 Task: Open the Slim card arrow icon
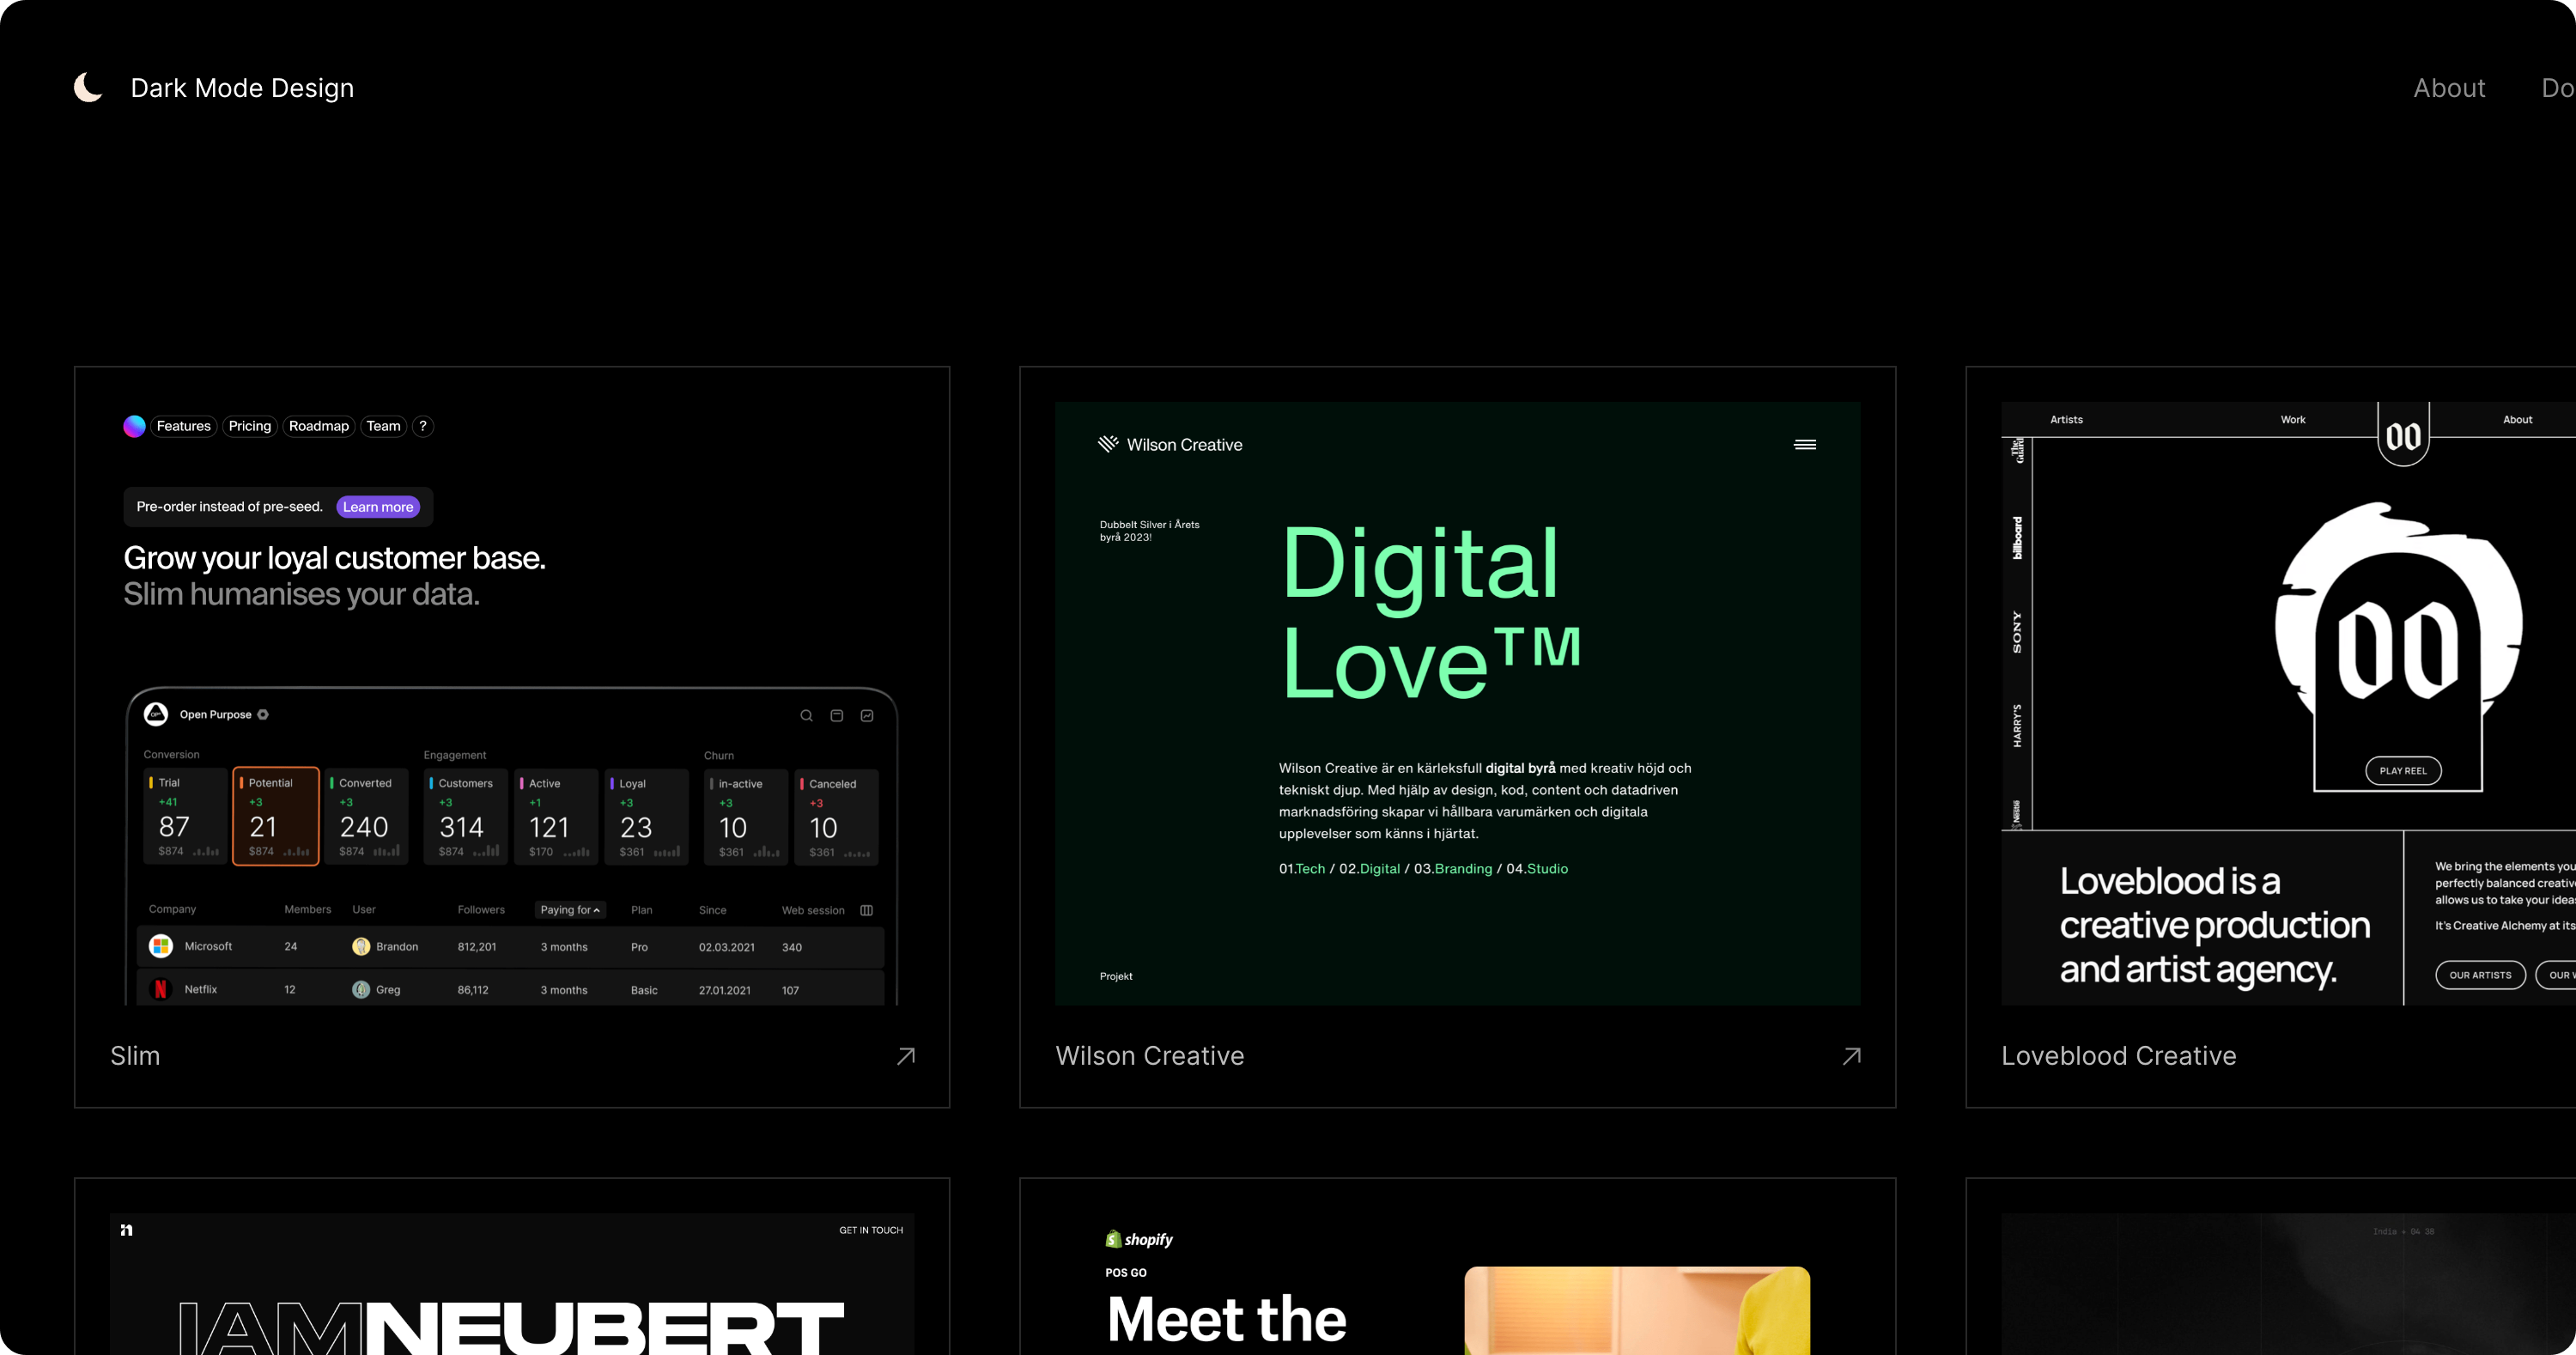[906, 1056]
